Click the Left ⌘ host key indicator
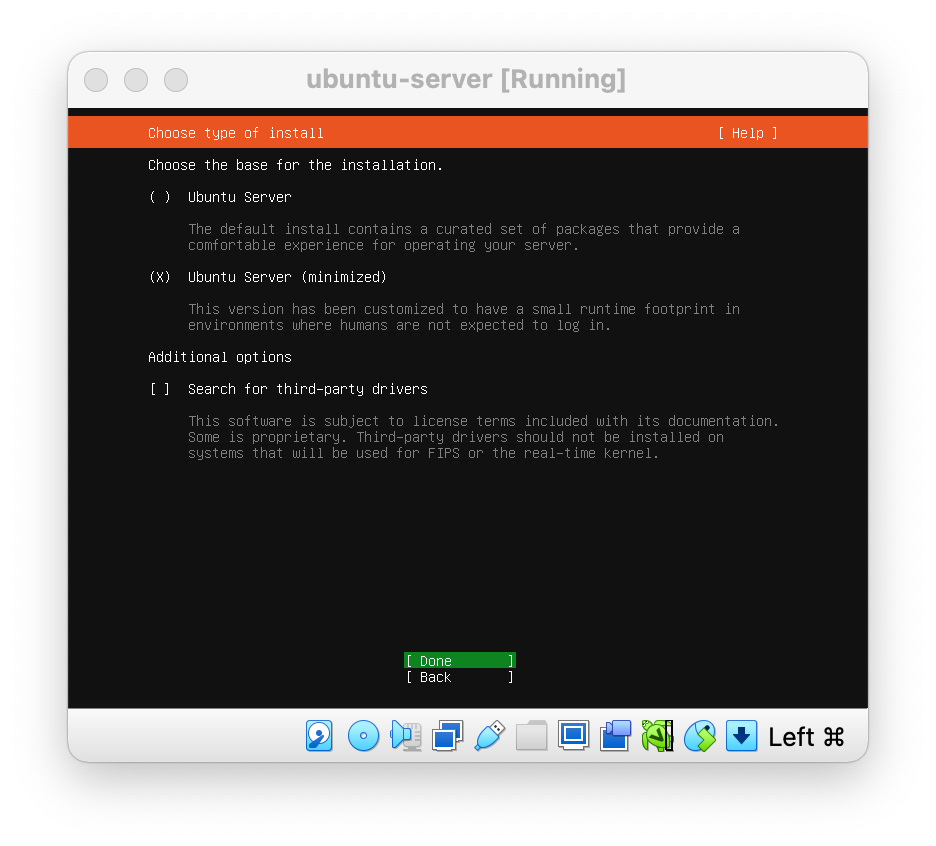 pos(806,737)
